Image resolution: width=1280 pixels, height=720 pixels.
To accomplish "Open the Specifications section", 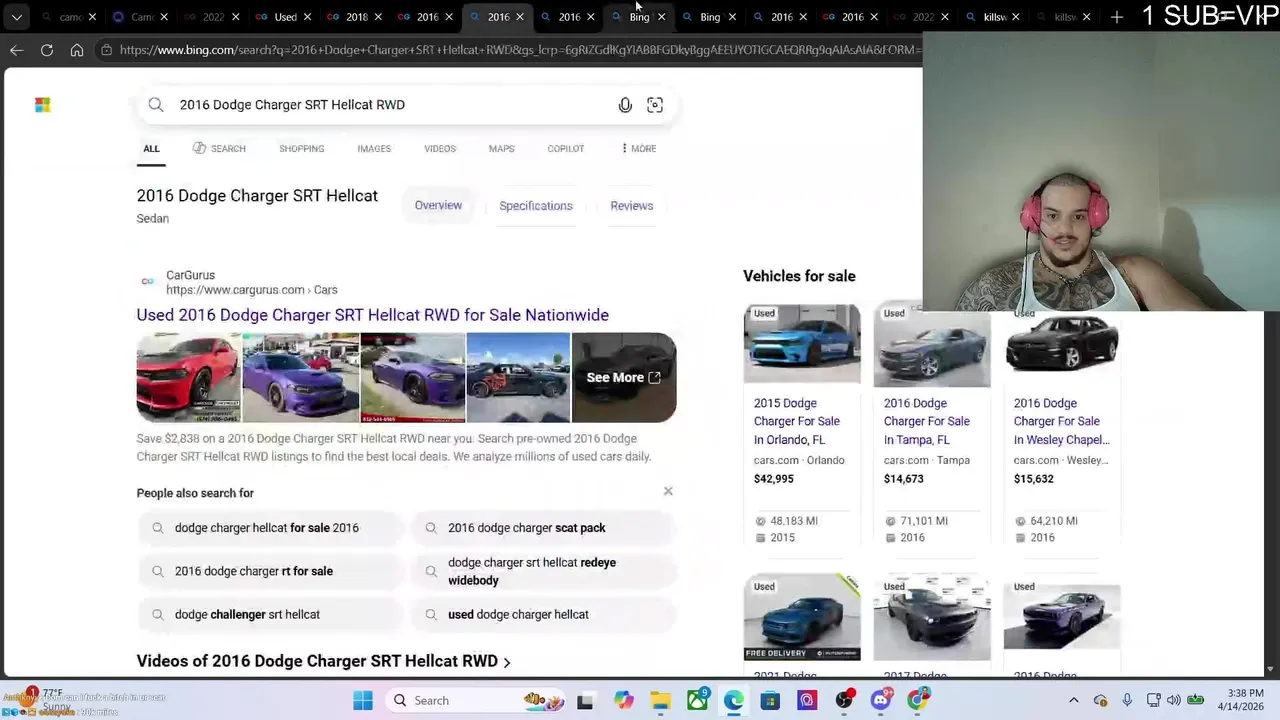I will pos(536,205).
